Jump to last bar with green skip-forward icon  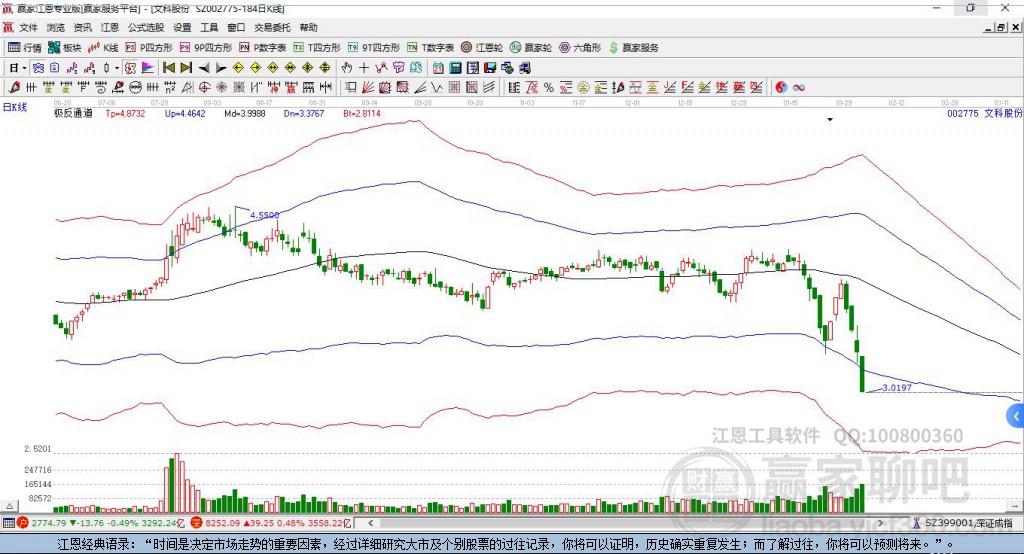point(186,68)
